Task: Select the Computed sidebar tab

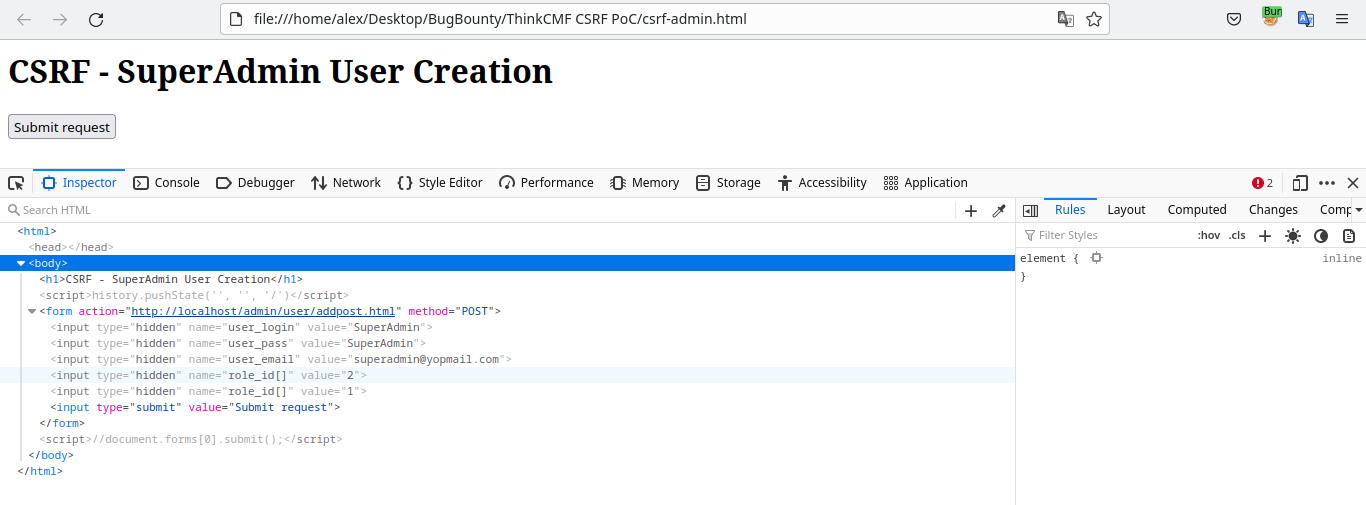Action: pyautogui.click(x=1197, y=210)
